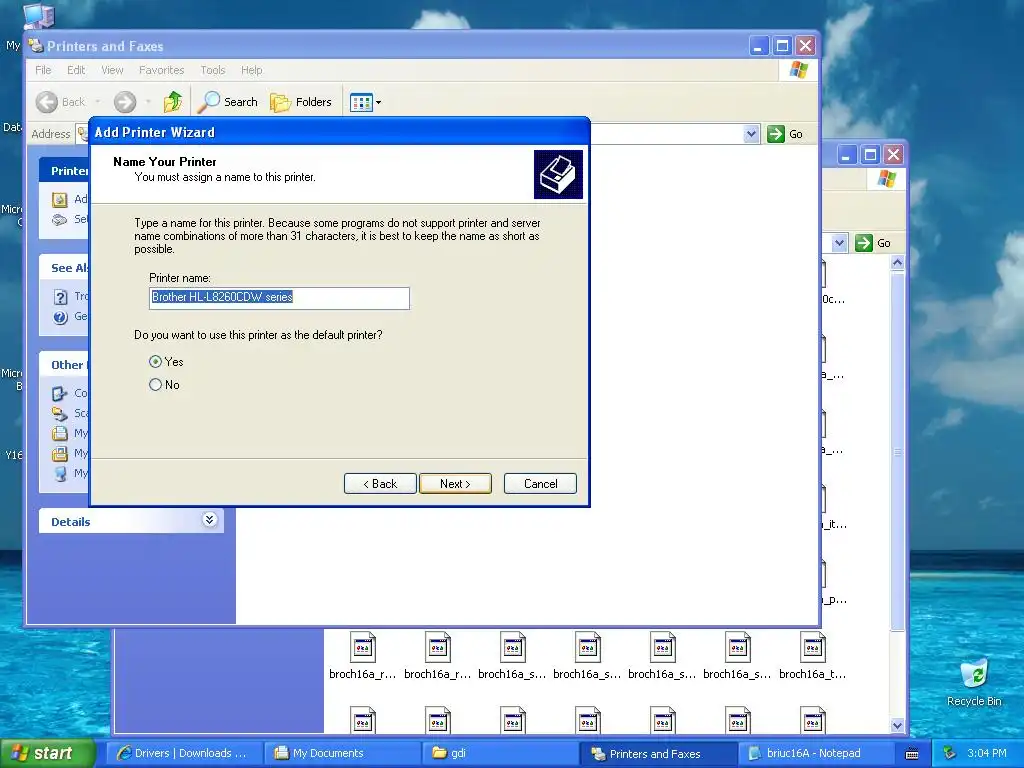Toggle the Folders pane button
The image size is (1024, 768).
[301, 102]
